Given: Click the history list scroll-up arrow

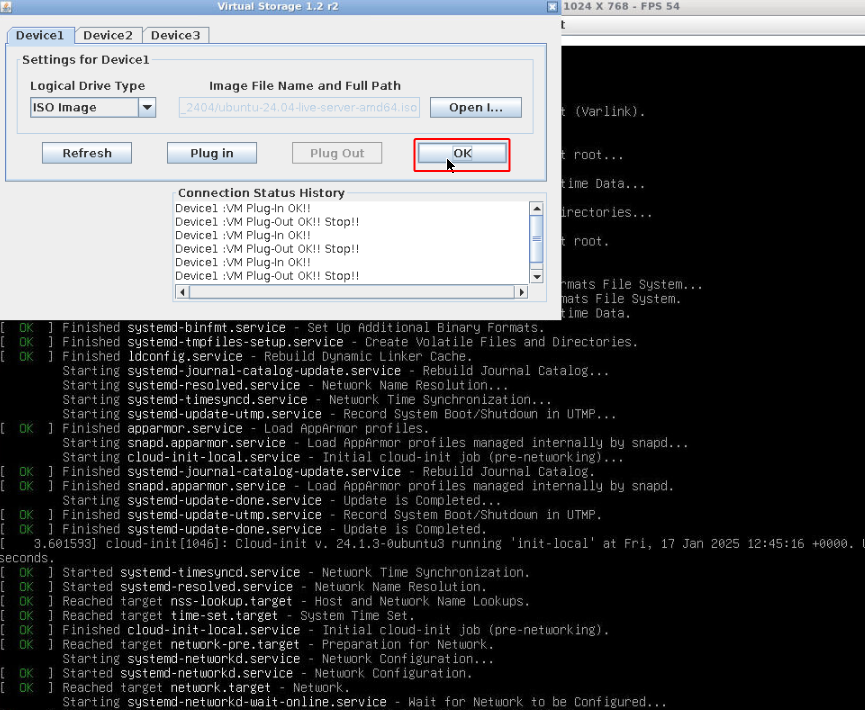Looking at the screenshot, I should pyautogui.click(x=536, y=208).
